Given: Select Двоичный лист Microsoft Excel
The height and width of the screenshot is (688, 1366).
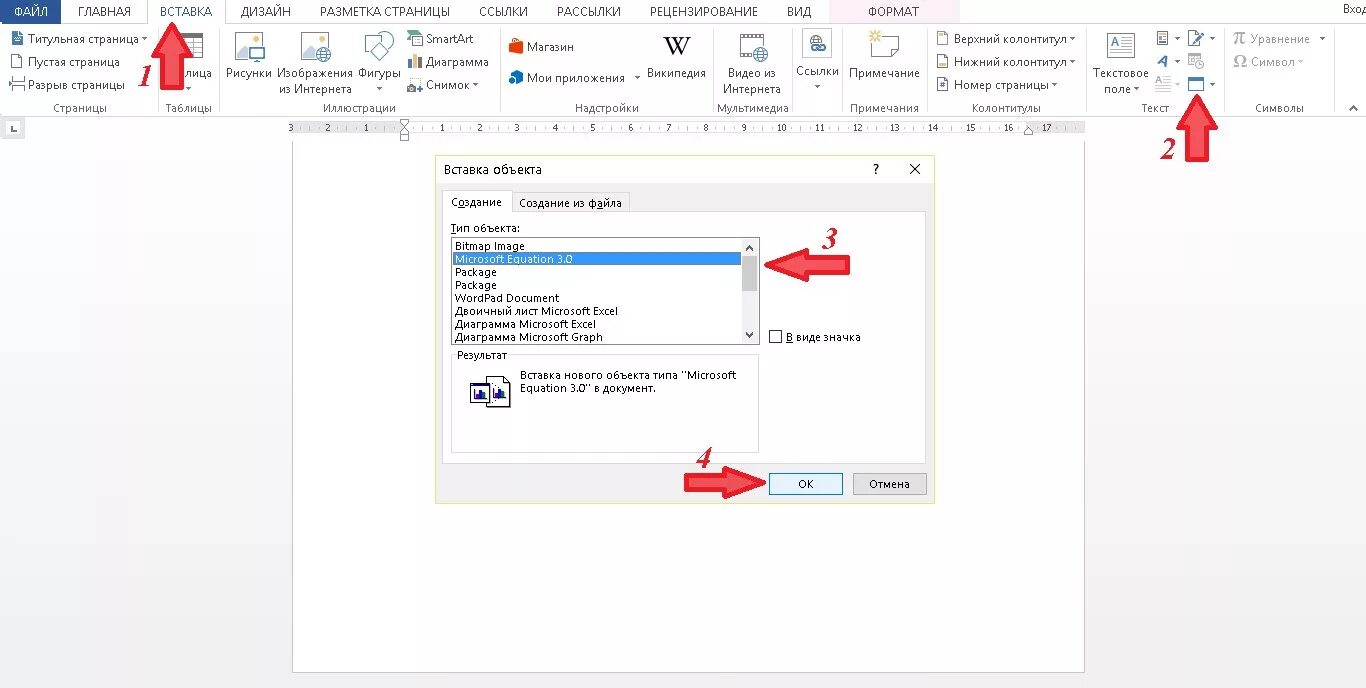Looking at the screenshot, I should pyautogui.click(x=597, y=311).
